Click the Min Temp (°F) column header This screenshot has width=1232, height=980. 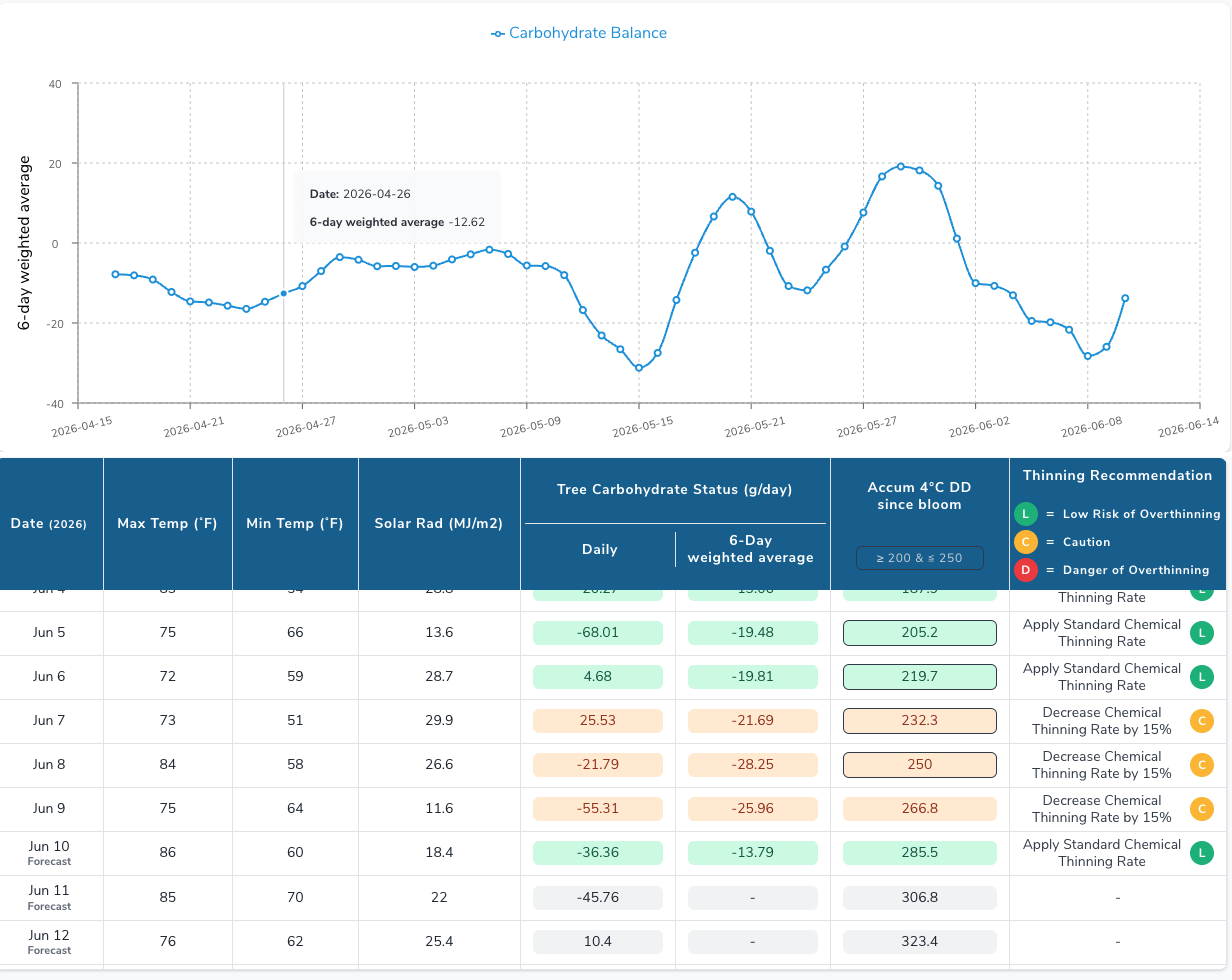pyautogui.click(x=295, y=524)
